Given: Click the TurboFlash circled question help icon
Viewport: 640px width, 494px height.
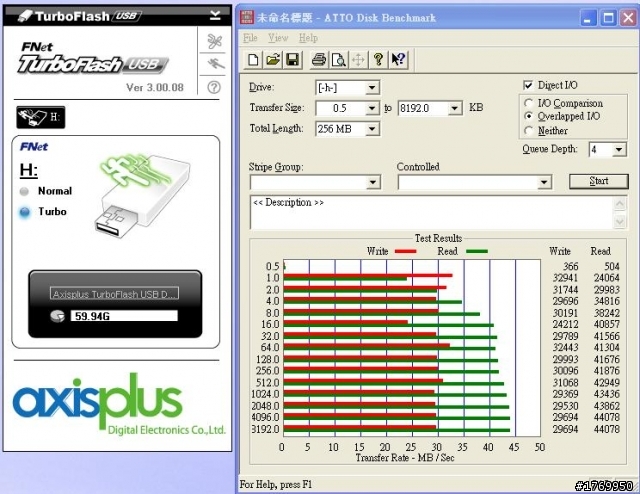Looking at the screenshot, I should [x=214, y=87].
